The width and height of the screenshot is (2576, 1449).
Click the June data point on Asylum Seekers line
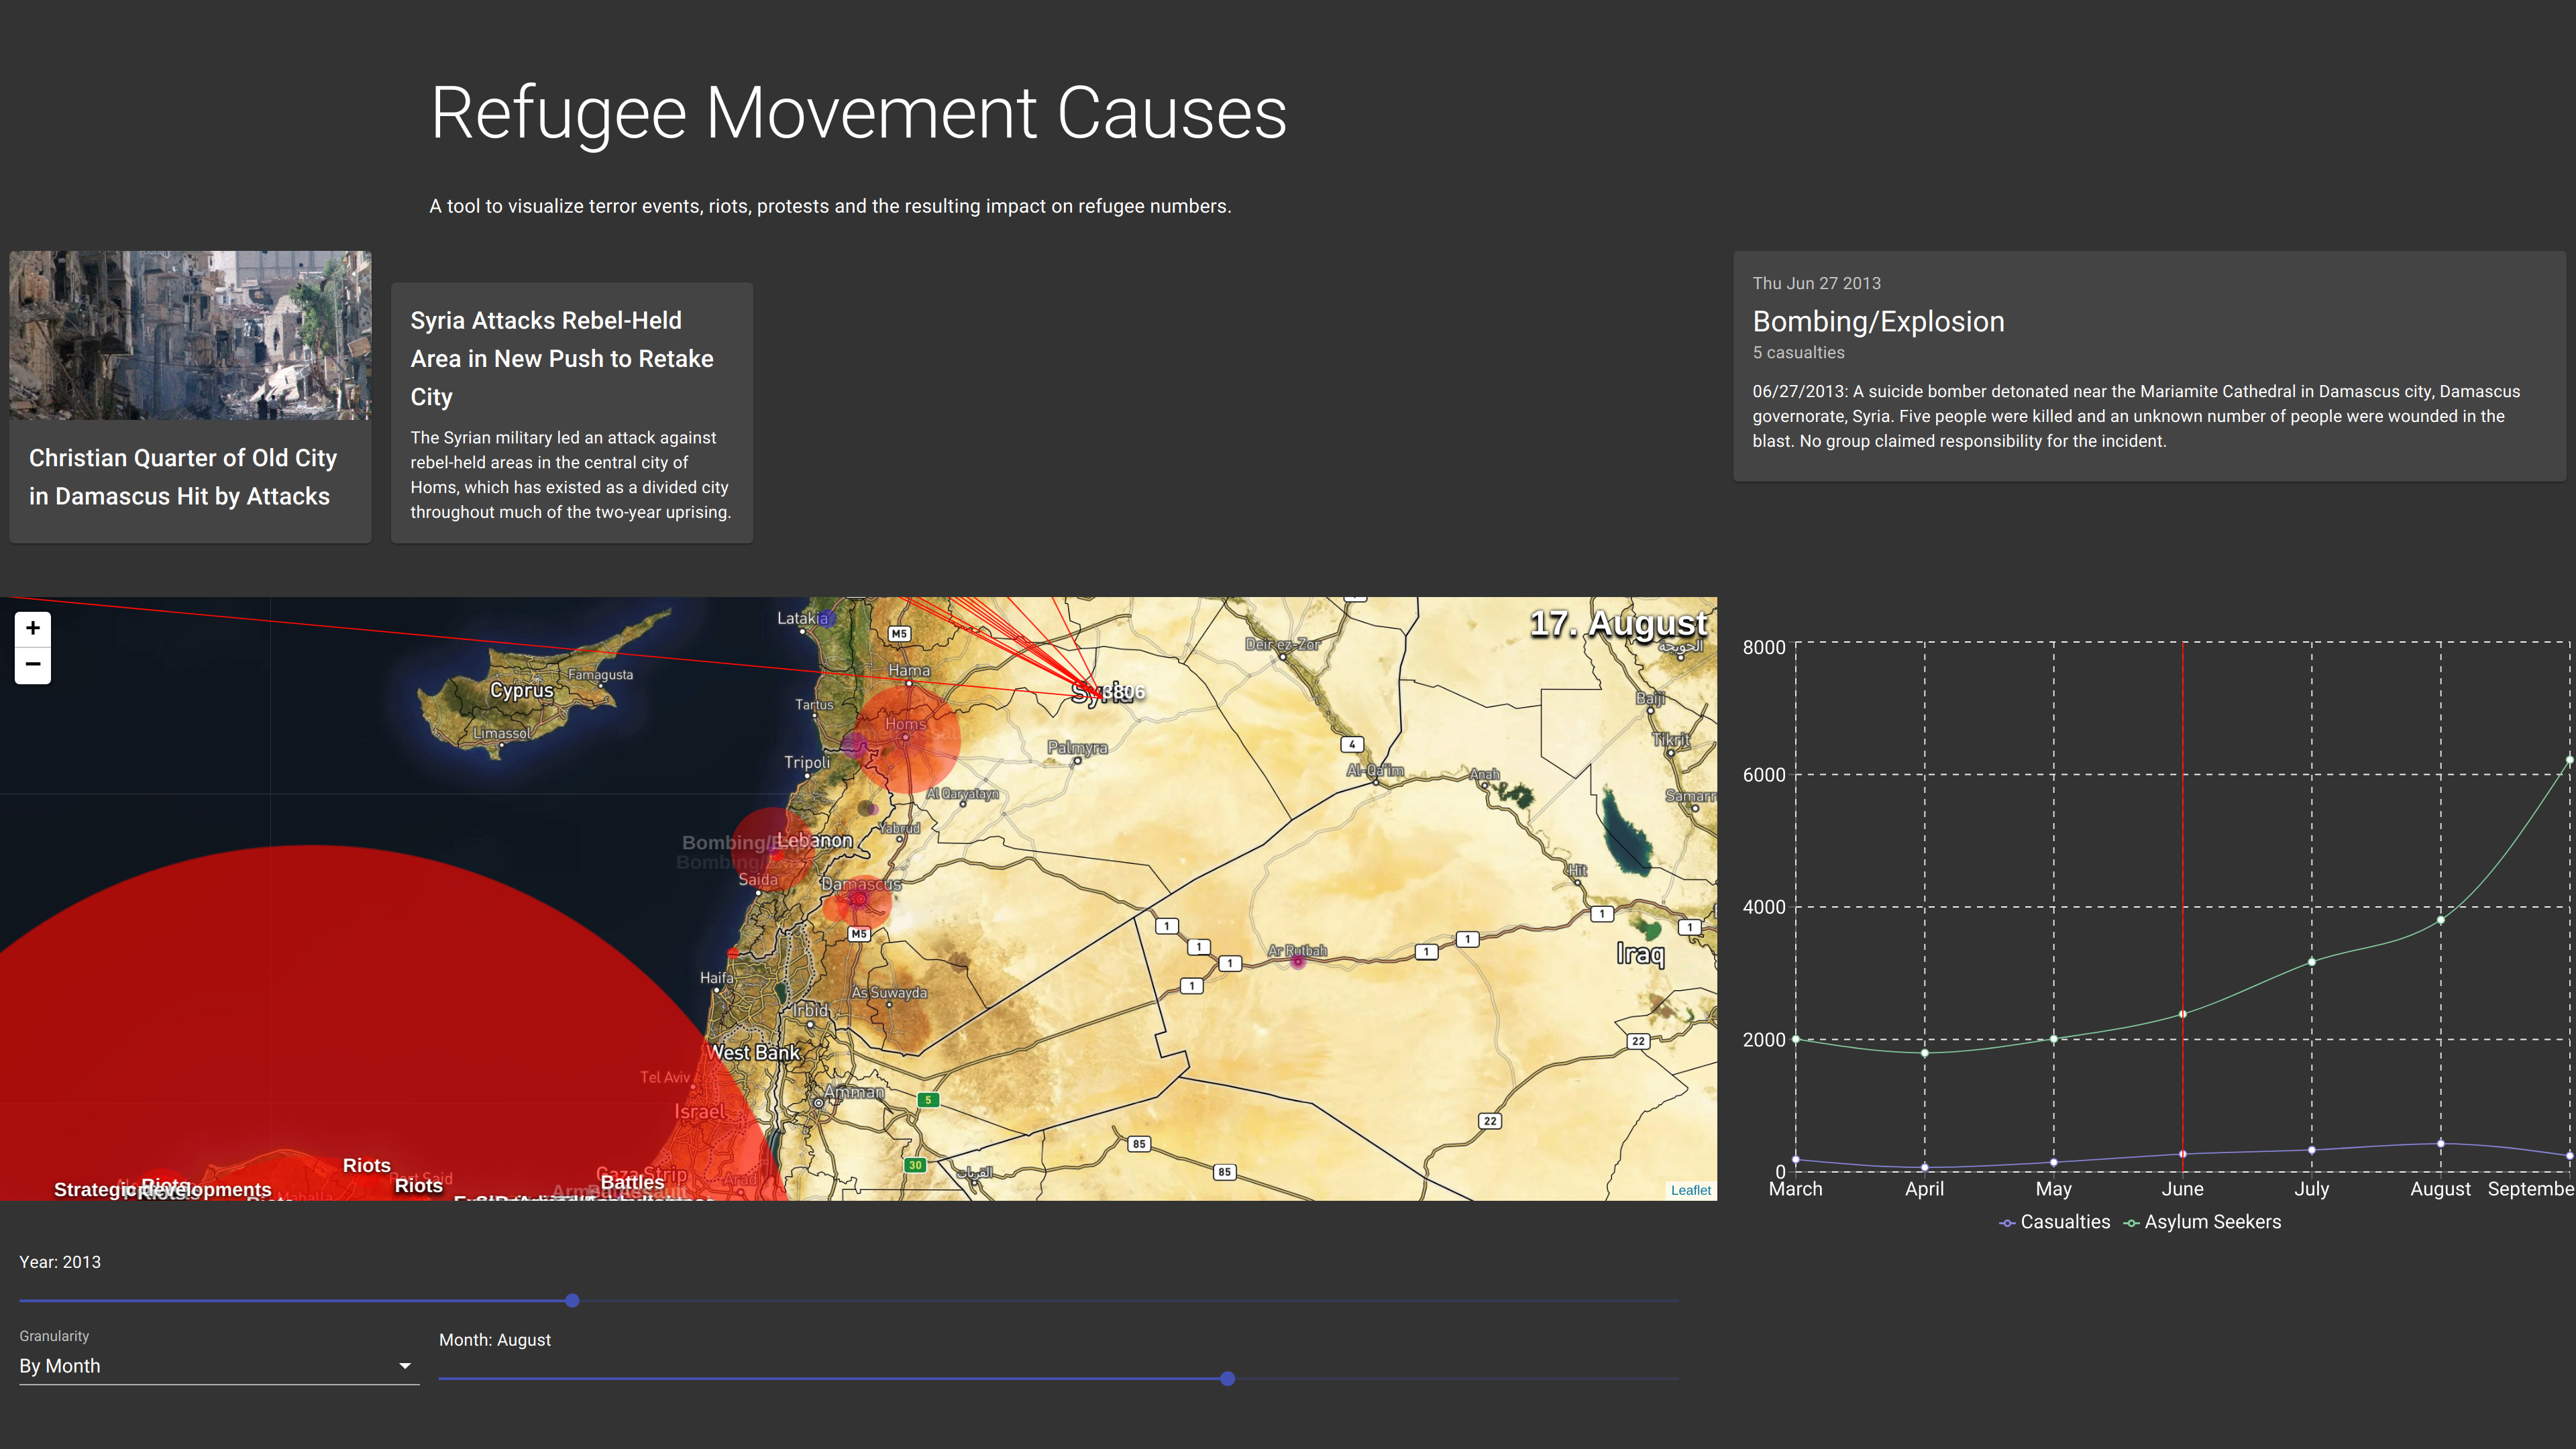point(2182,1014)
